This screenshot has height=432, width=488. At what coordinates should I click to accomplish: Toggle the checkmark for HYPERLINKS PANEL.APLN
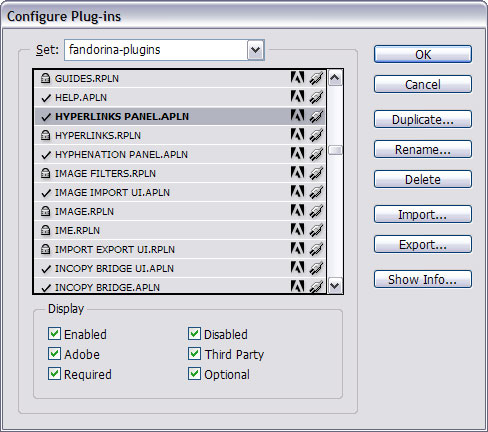tap(46, 117)
